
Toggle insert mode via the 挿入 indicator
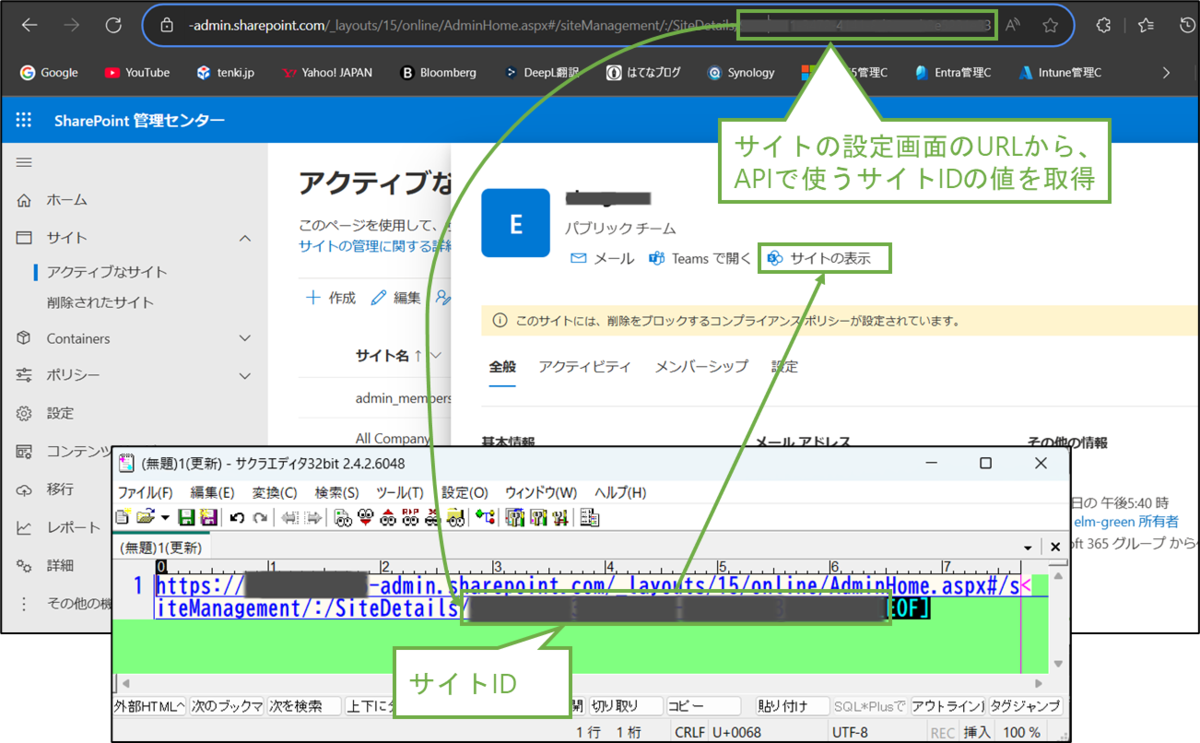[x=977, y=731]
